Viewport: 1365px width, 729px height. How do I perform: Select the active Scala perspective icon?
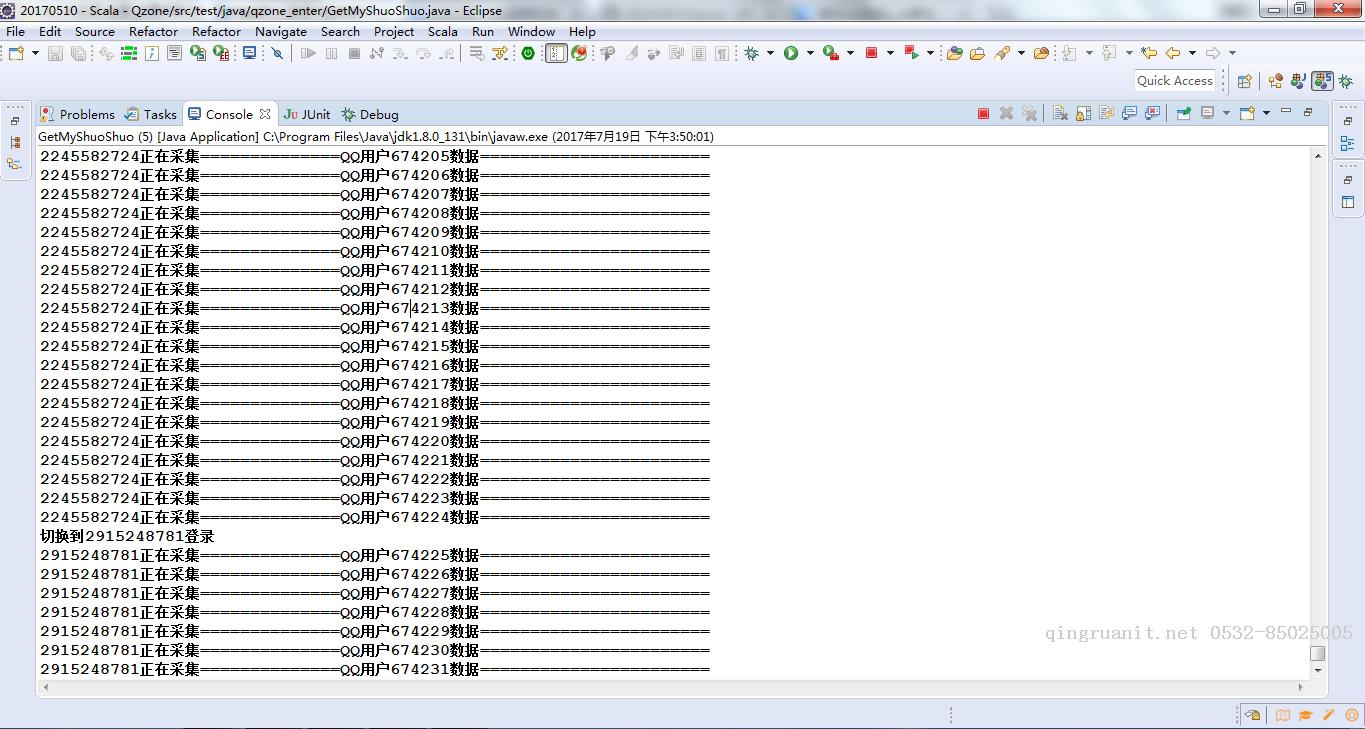click(x=1322, y=81)
